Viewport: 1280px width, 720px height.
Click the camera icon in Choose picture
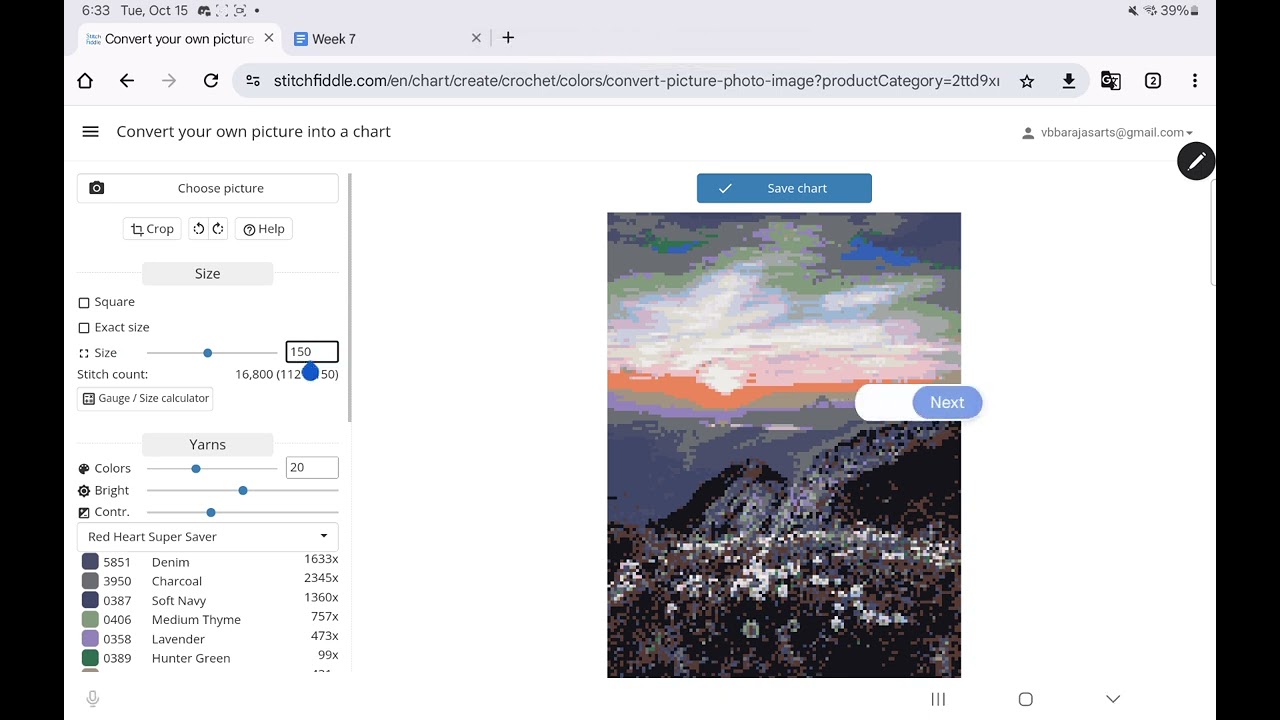click(x=97, y=188)
